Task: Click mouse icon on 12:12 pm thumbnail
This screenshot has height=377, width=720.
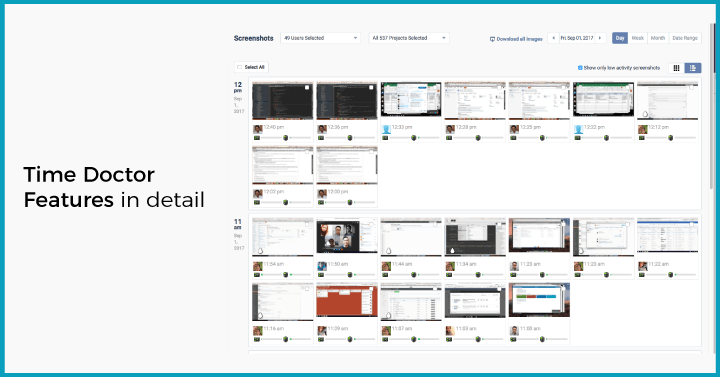Action: 645,114
